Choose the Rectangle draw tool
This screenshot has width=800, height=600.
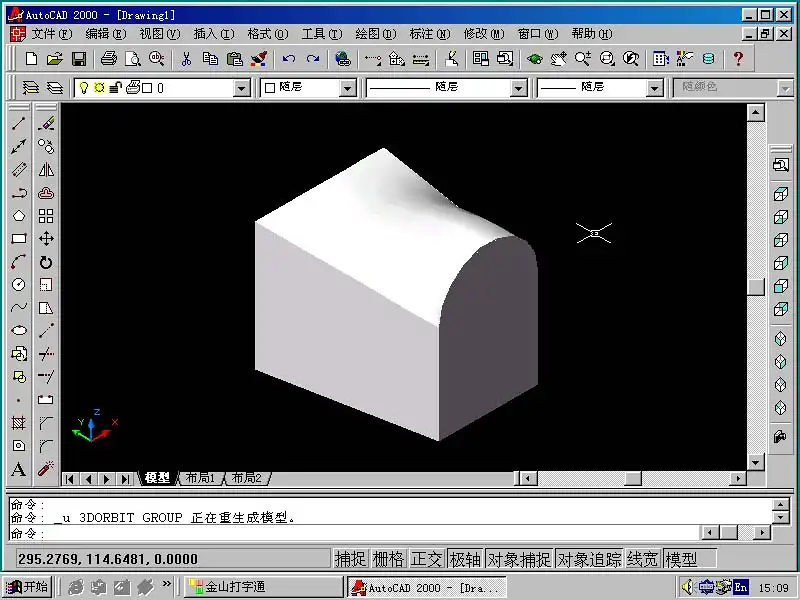click(18, 239)
